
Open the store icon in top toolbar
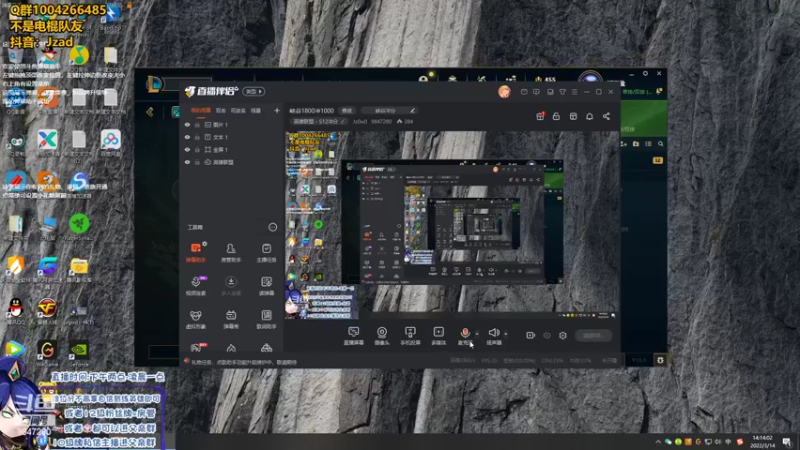click(x=573, y=116)
